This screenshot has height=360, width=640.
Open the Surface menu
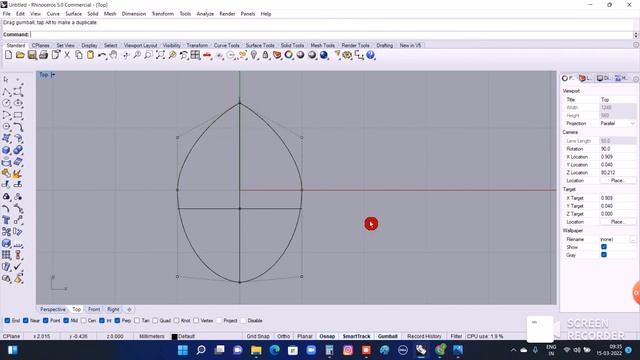(73, 14)
